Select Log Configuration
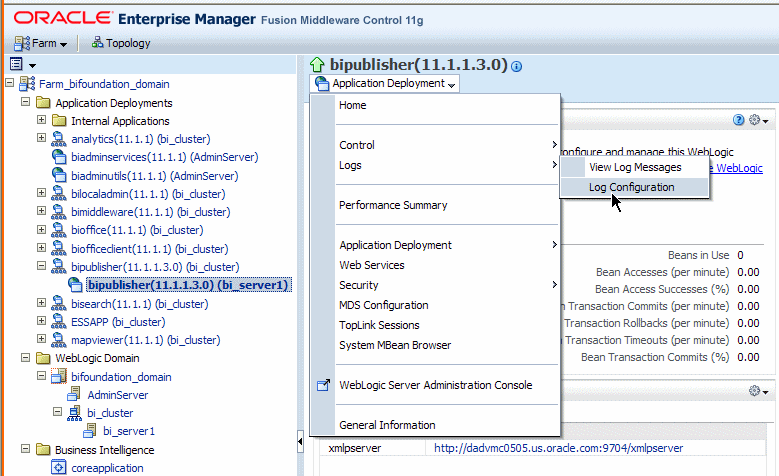779x476 pixels. pos(634,187)
